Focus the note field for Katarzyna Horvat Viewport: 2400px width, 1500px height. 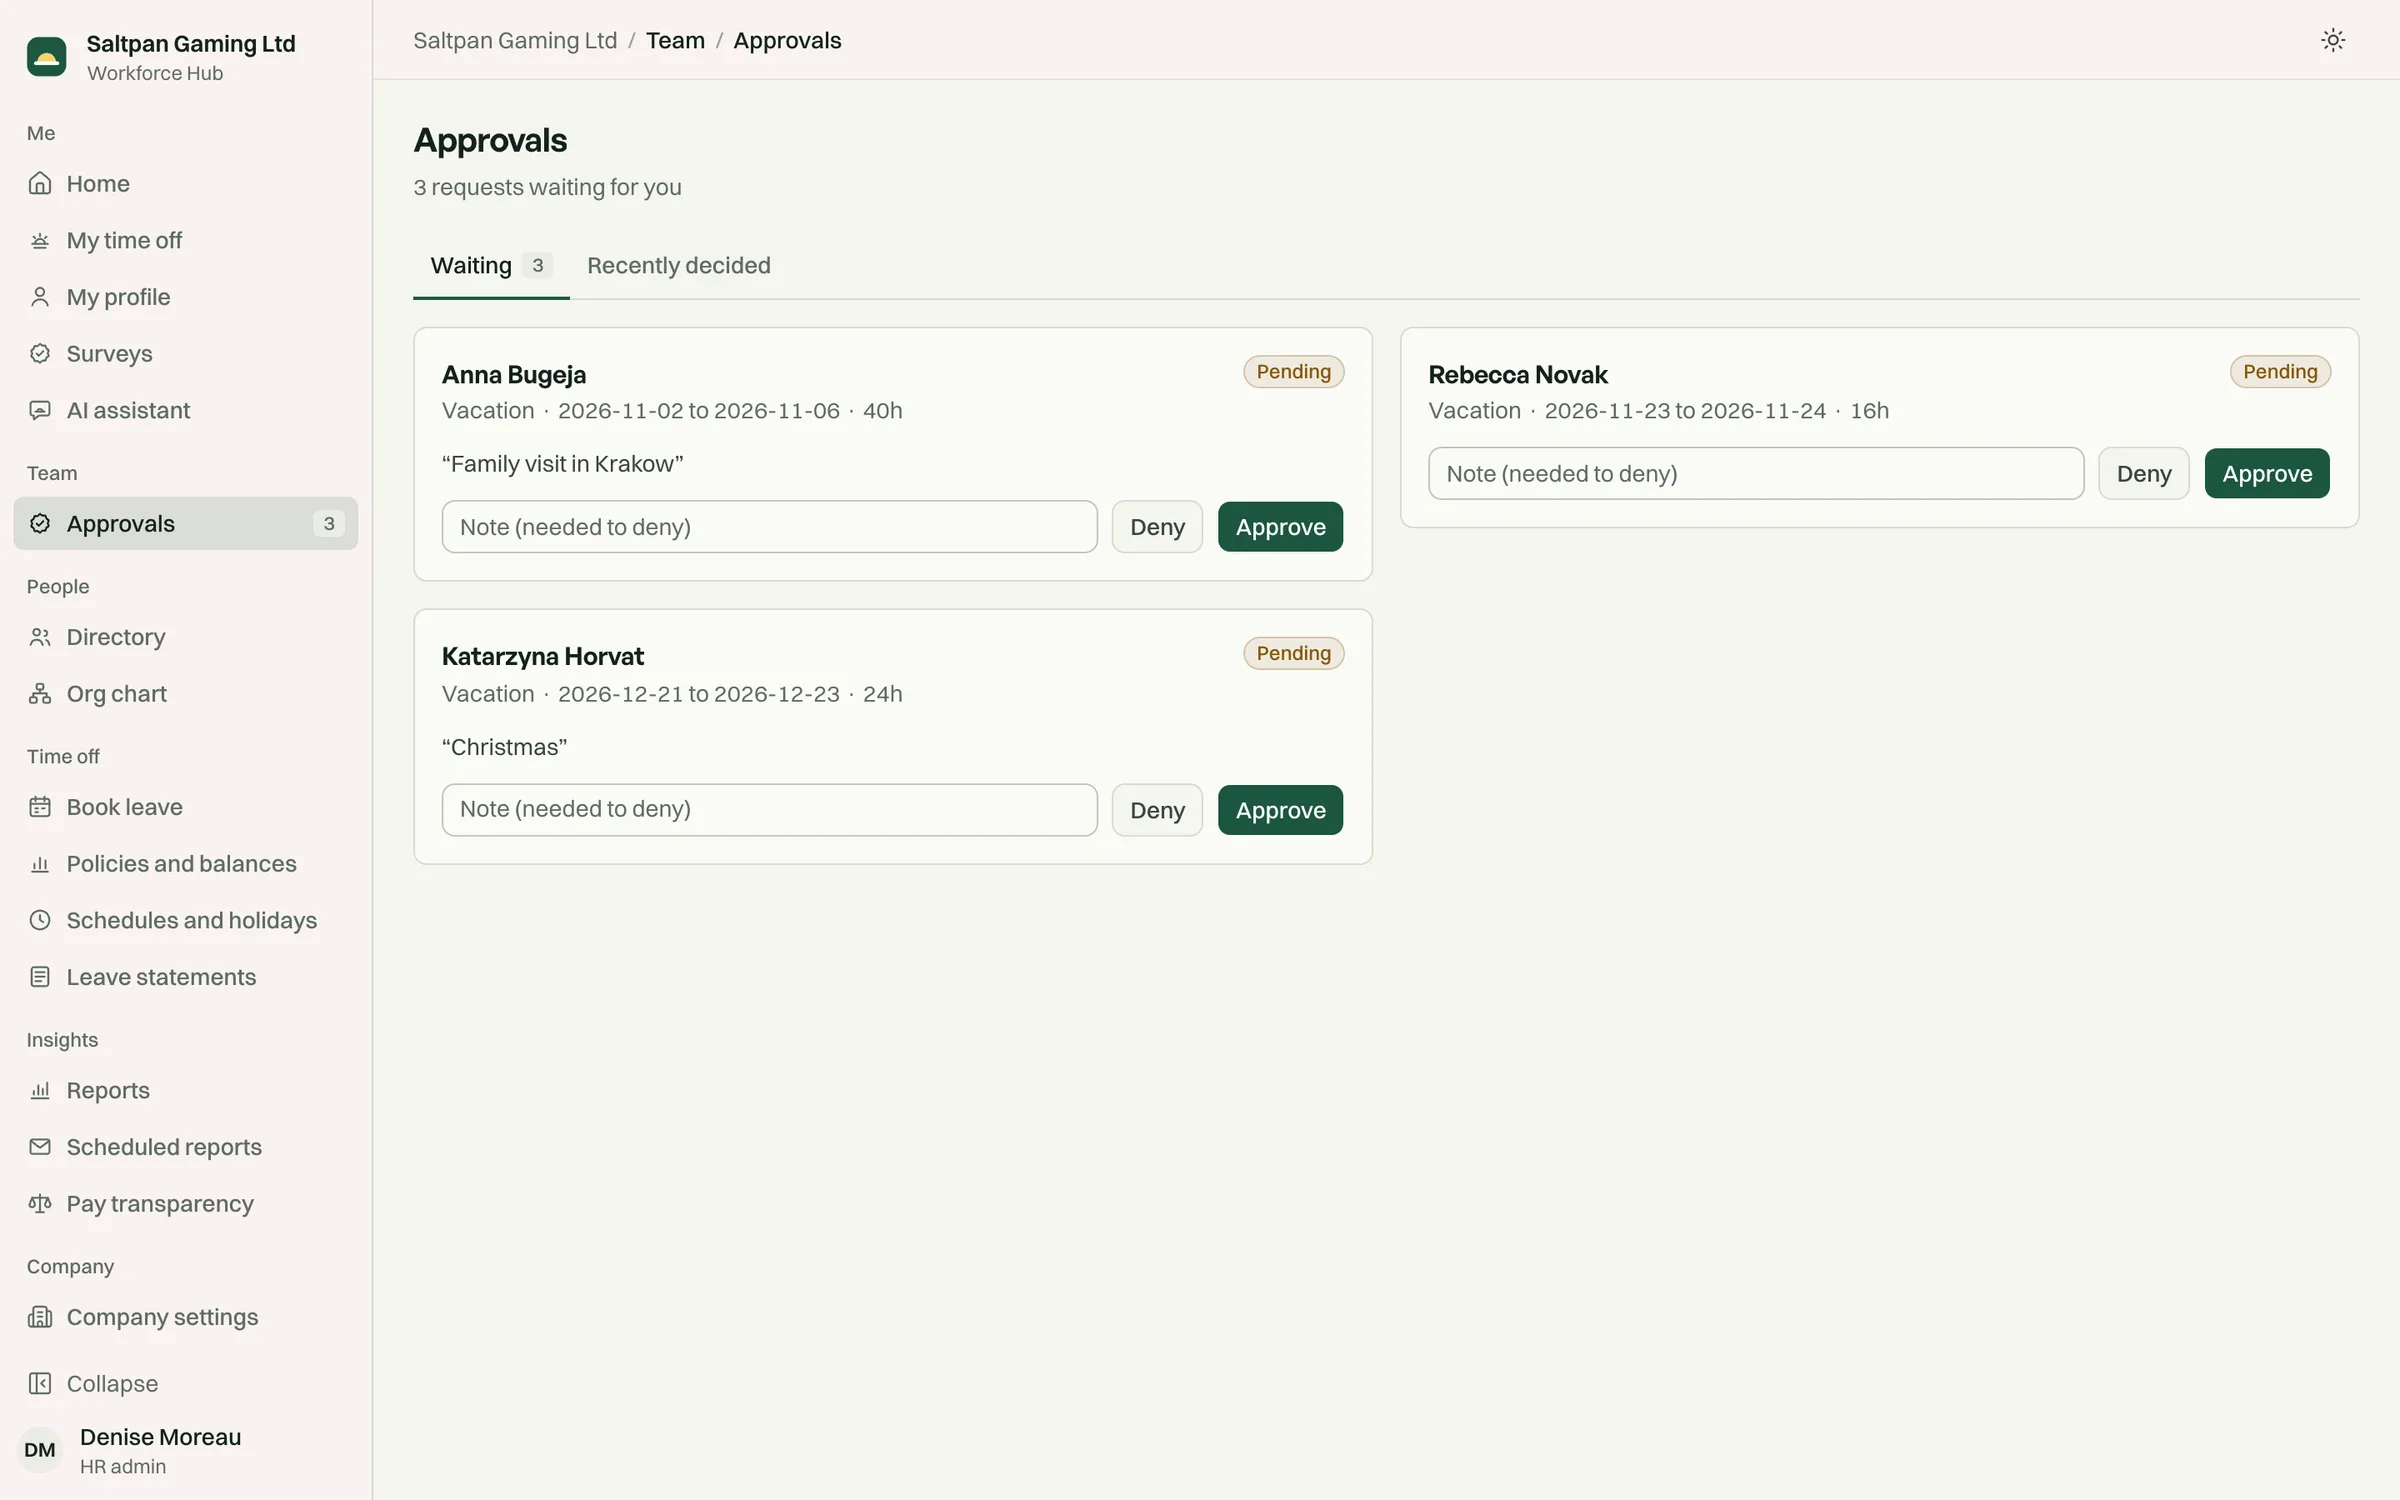tap(770, 810)
